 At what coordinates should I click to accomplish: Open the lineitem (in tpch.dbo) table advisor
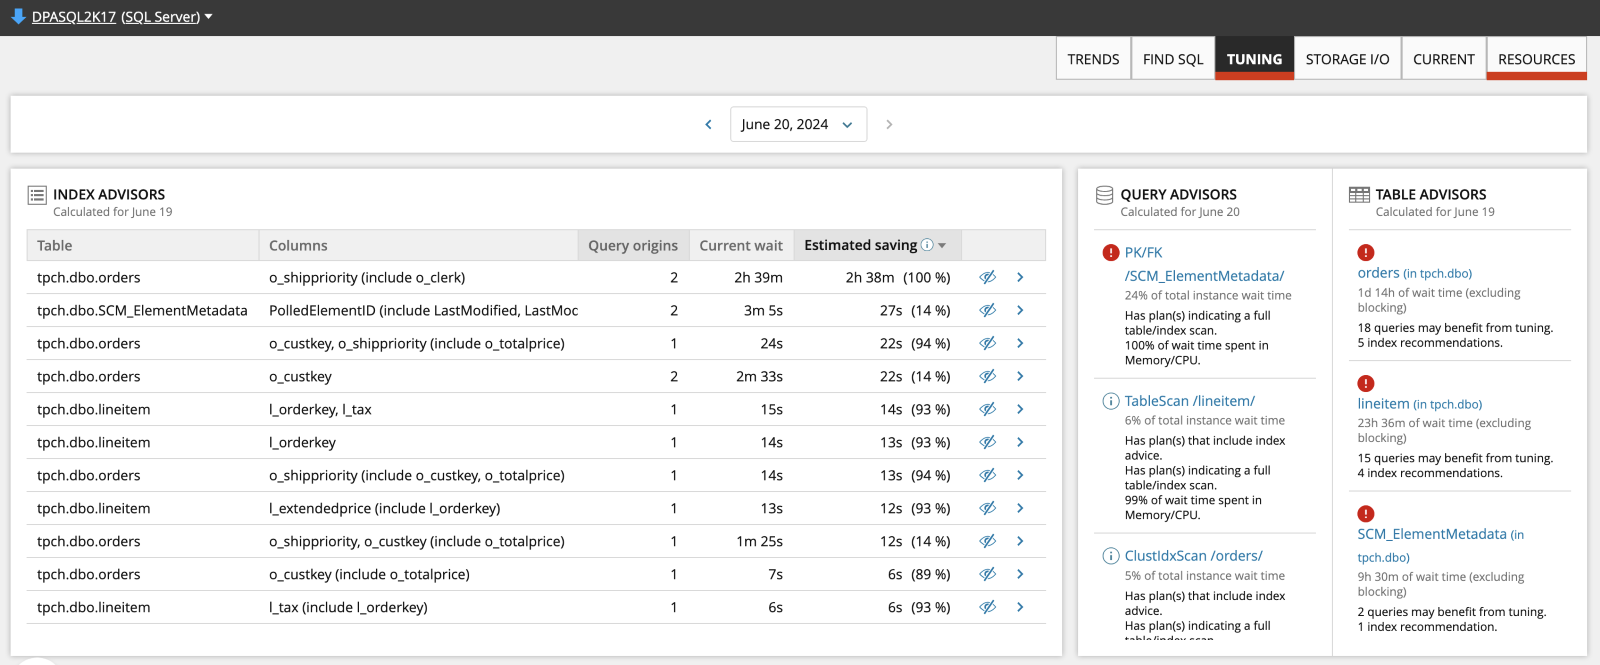point(1419,404)
